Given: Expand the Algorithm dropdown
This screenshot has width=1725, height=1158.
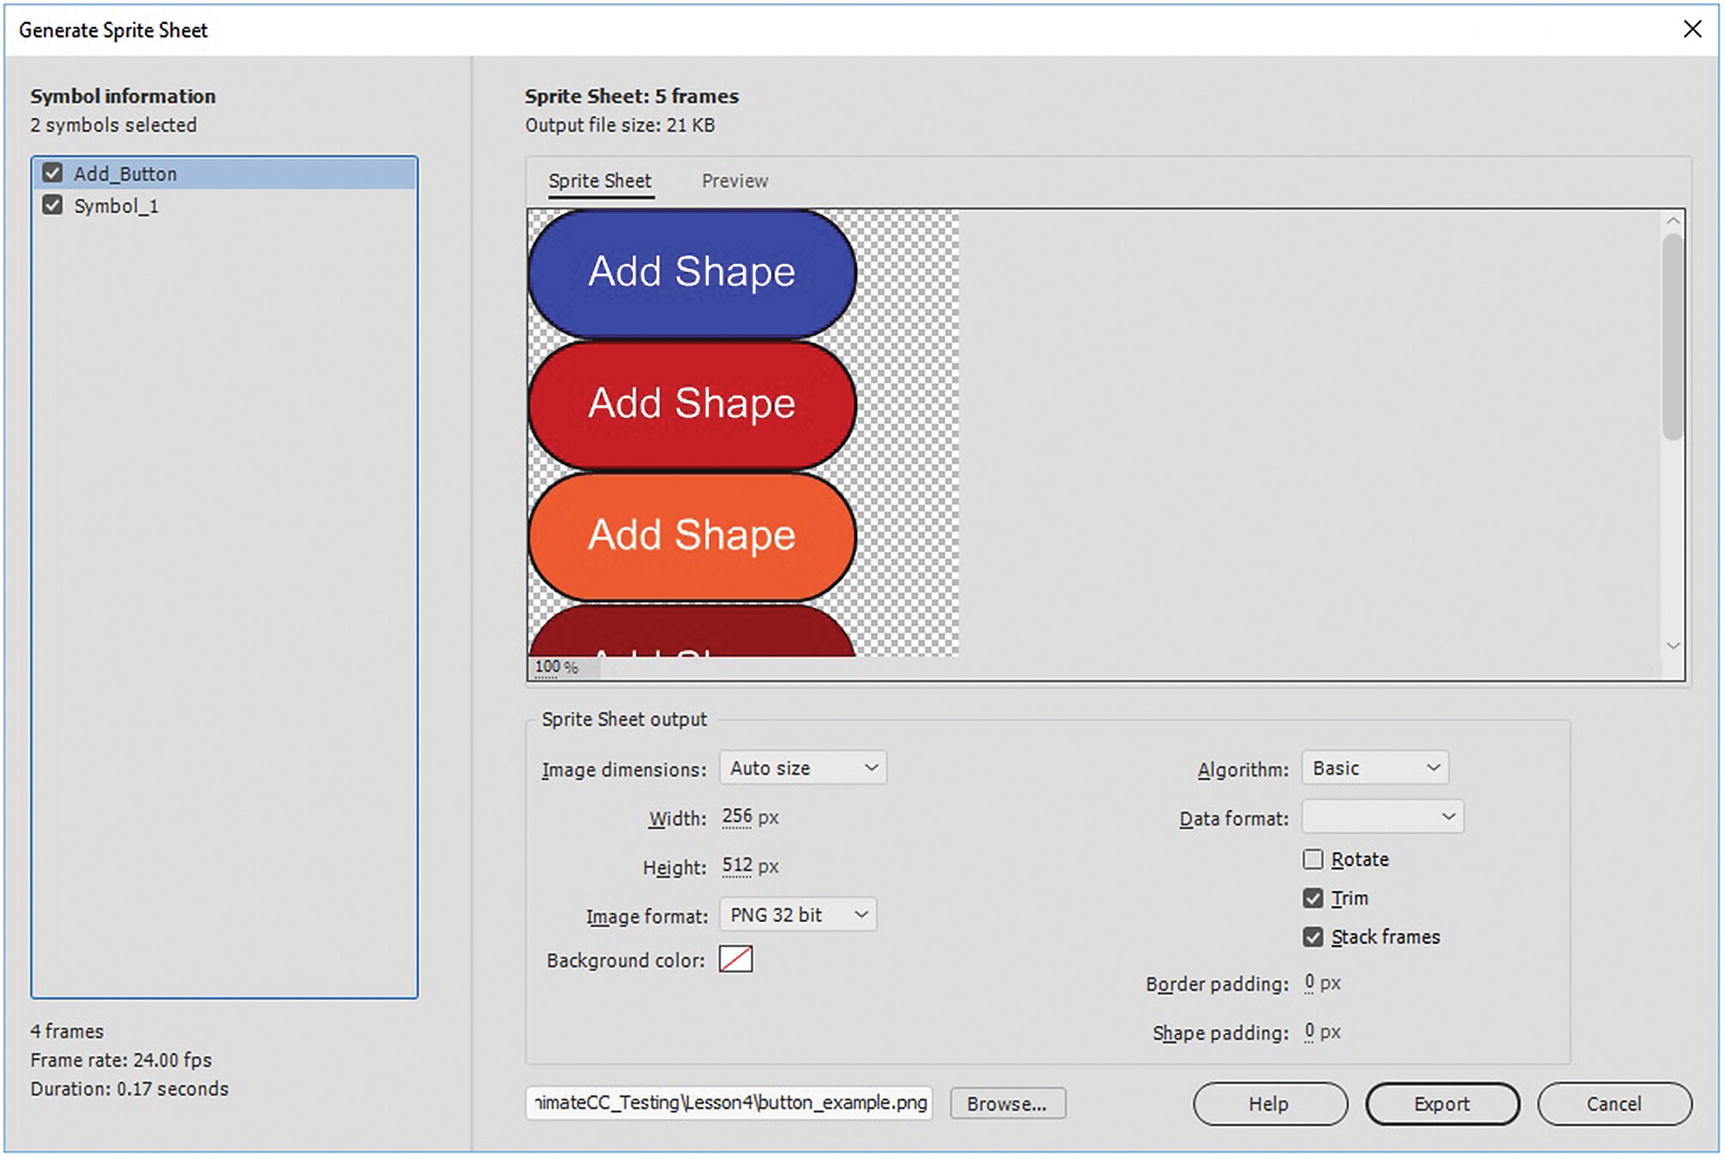Looking at the screenshot, I should pos(1374,768).
